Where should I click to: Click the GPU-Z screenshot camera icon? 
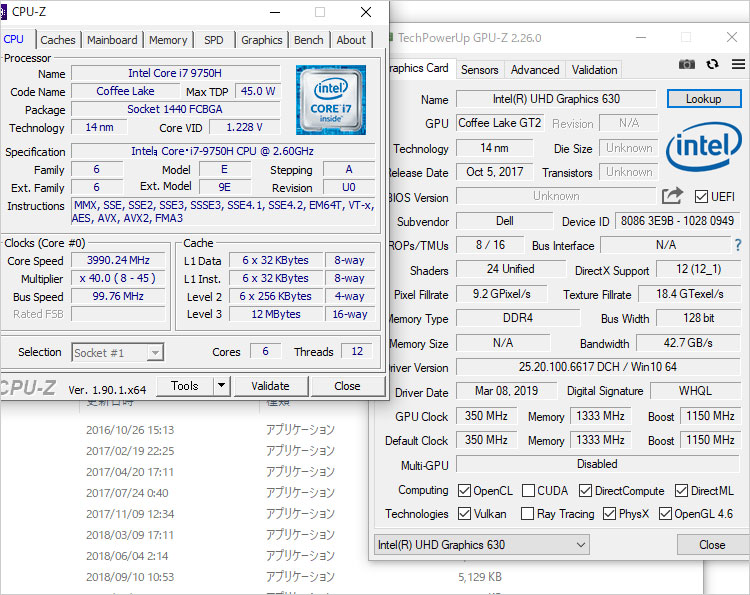pyautogui.click(x=686, y=64)
